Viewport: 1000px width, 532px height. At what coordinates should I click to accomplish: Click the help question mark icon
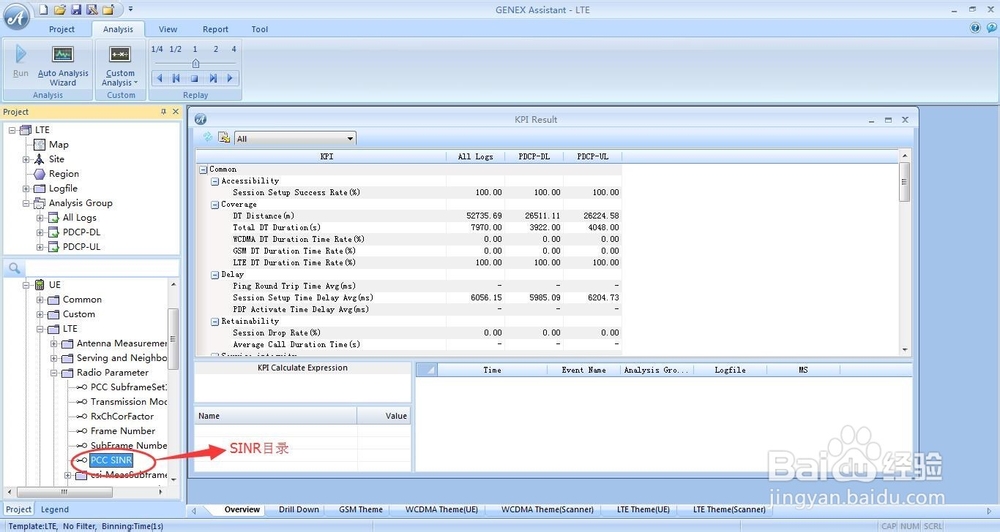click(975, 28)
